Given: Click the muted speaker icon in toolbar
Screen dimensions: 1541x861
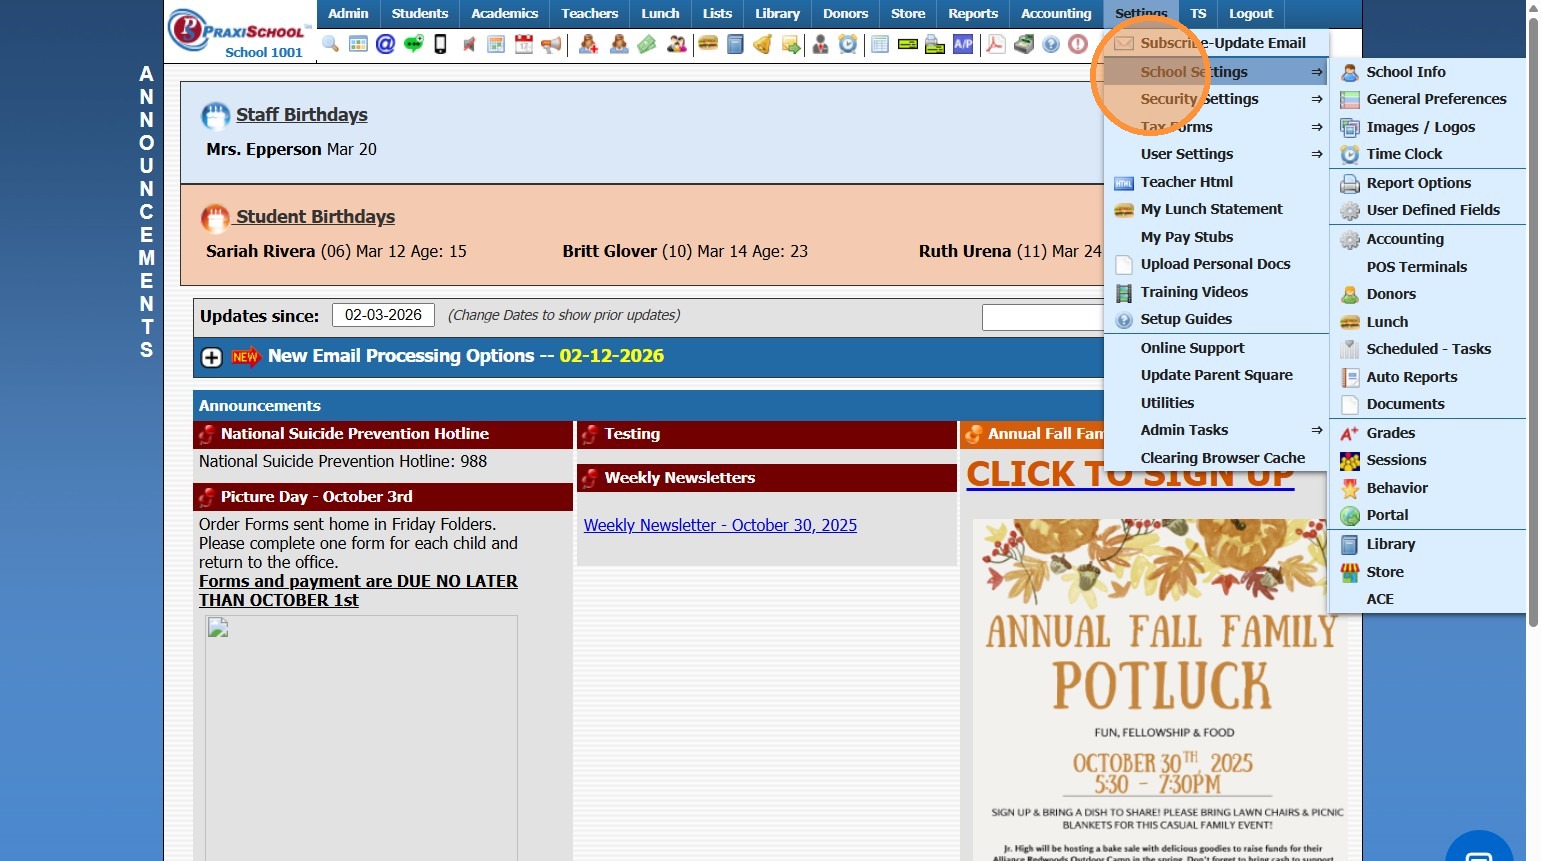Looking at the screenshot, I should (469, 44).
